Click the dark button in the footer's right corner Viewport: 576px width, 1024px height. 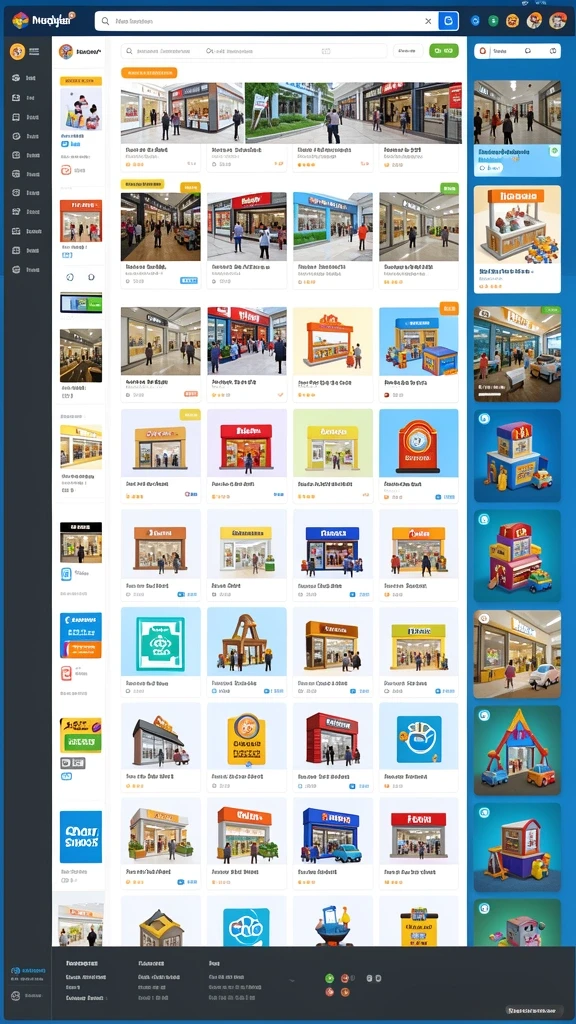tap(535, 1010)
